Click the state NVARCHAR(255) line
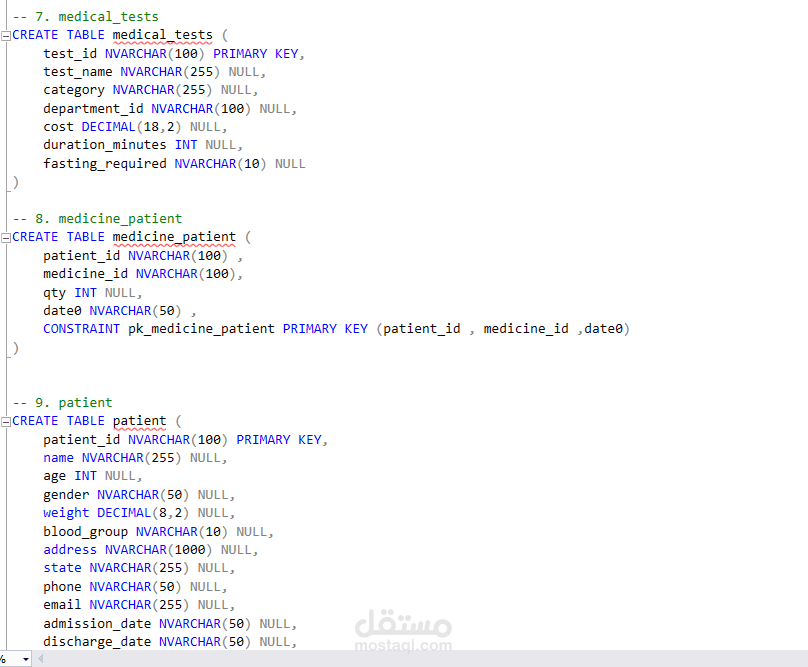This screenshot has height=667, width=808. click(139, 568)
